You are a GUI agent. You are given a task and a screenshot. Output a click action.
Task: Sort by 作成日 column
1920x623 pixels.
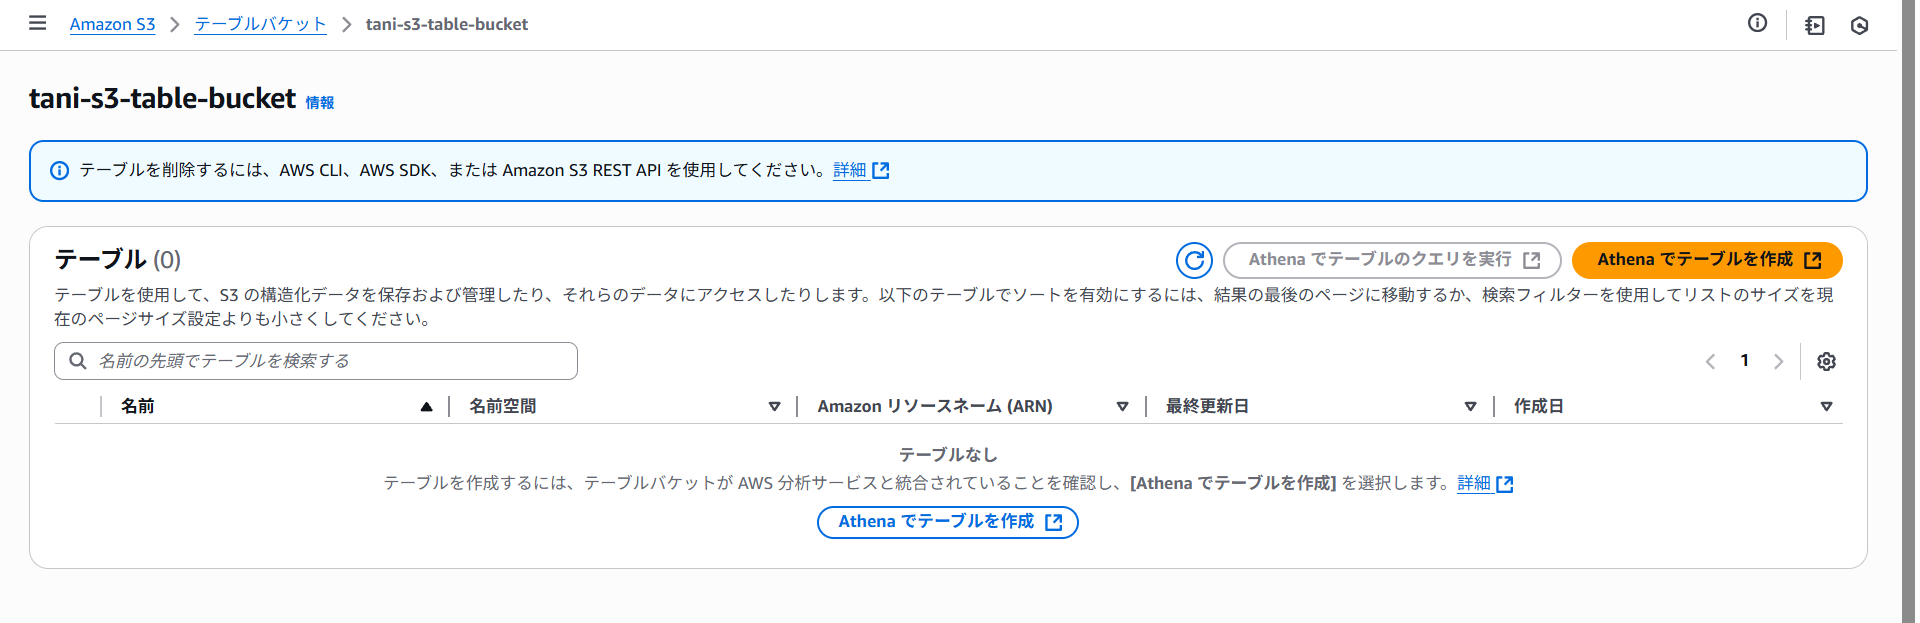(1826, 406)
